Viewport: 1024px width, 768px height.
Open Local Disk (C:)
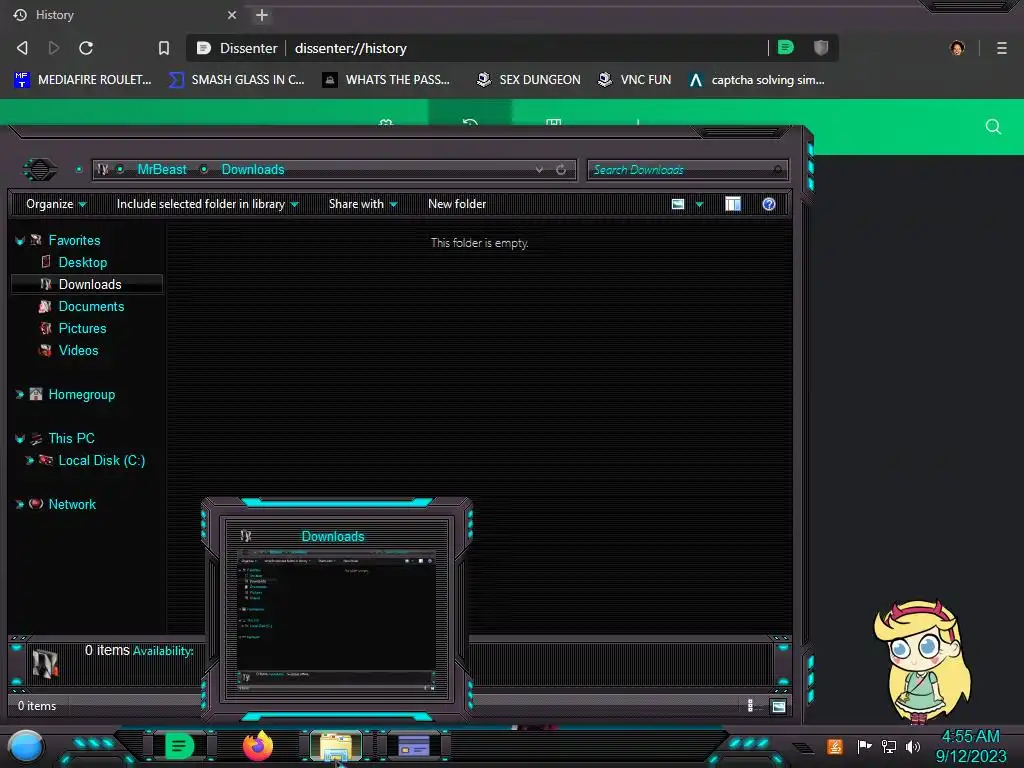click(x=101, y=461)
